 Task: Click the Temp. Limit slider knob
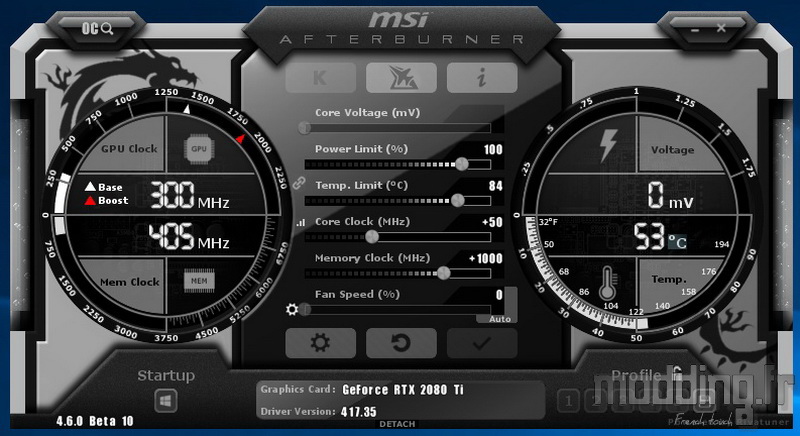pyautogui.click(x=458, y=200)
